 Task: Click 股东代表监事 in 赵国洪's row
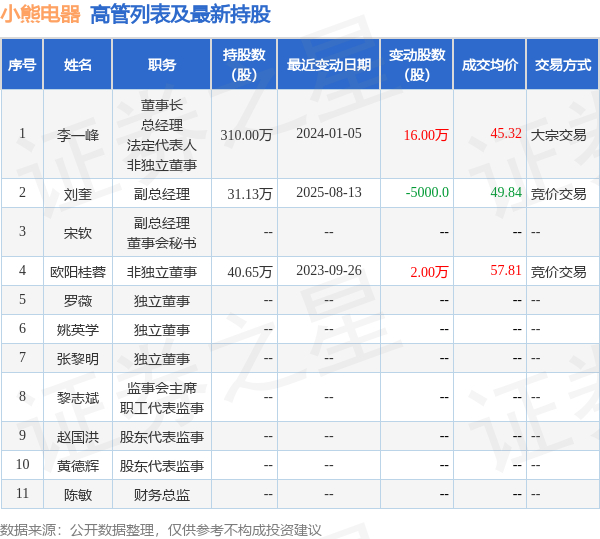[162, 437]
